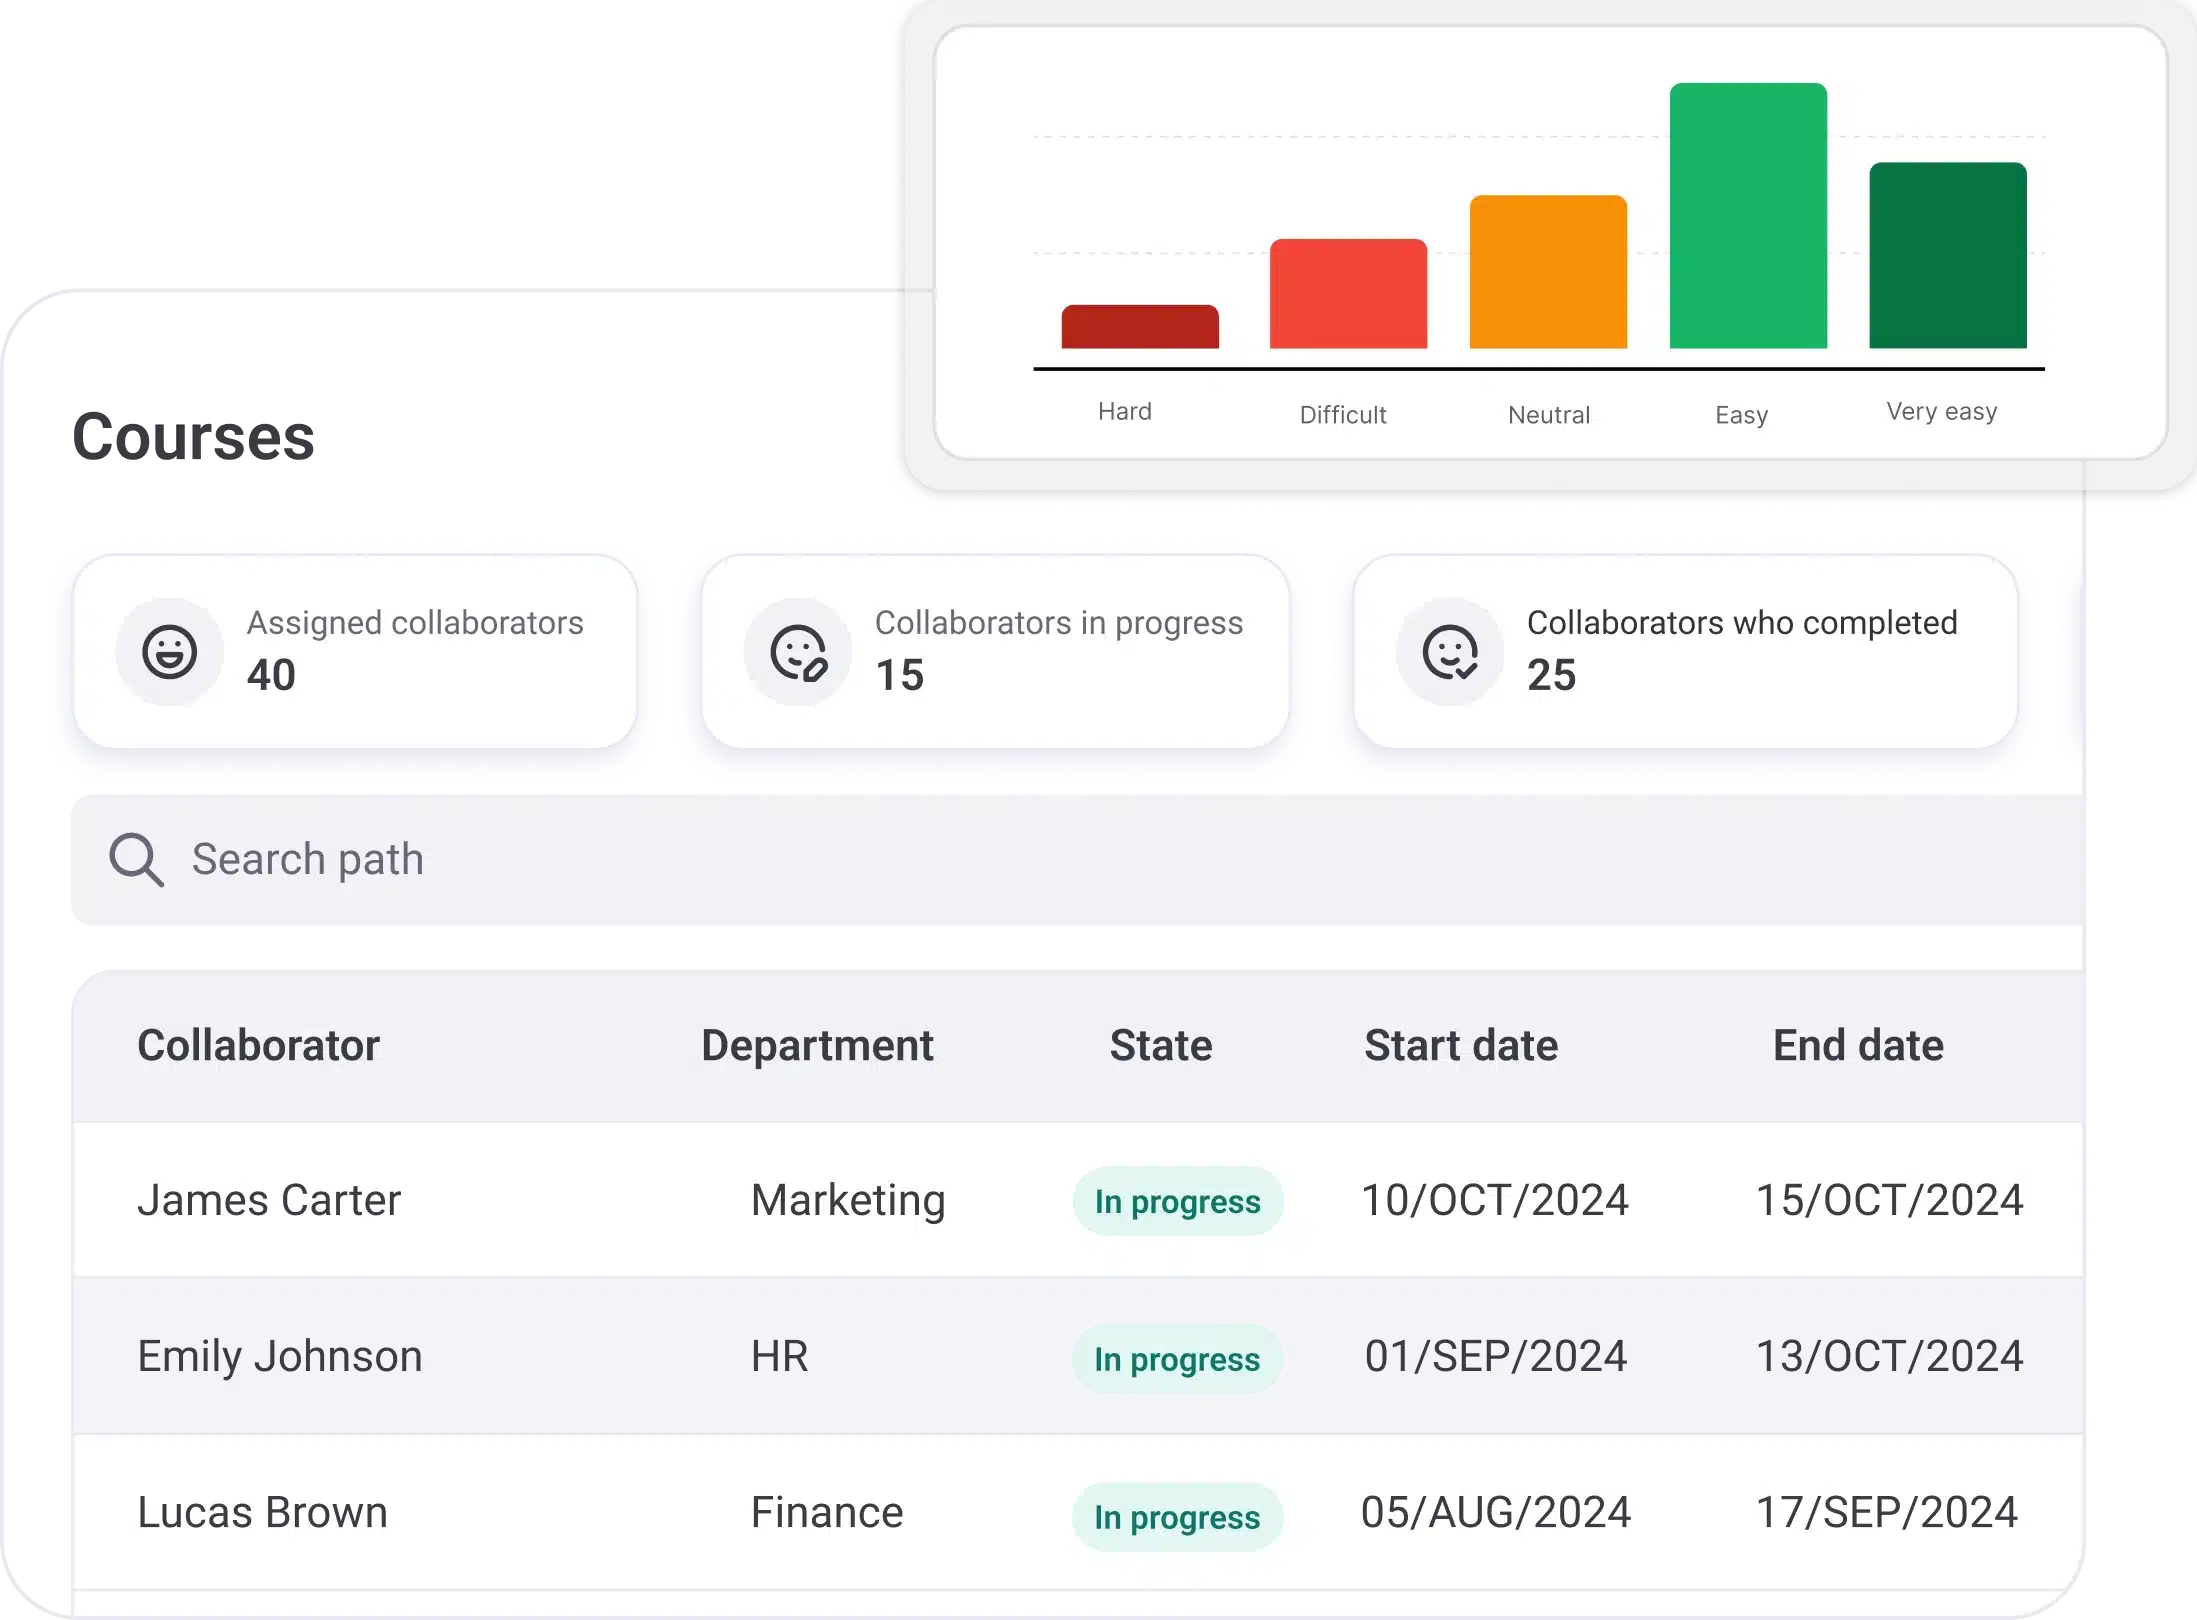Screen dimensions: 2197x1620
Task: Open James Carter's collaborator row
Action: coord(269,1200)
